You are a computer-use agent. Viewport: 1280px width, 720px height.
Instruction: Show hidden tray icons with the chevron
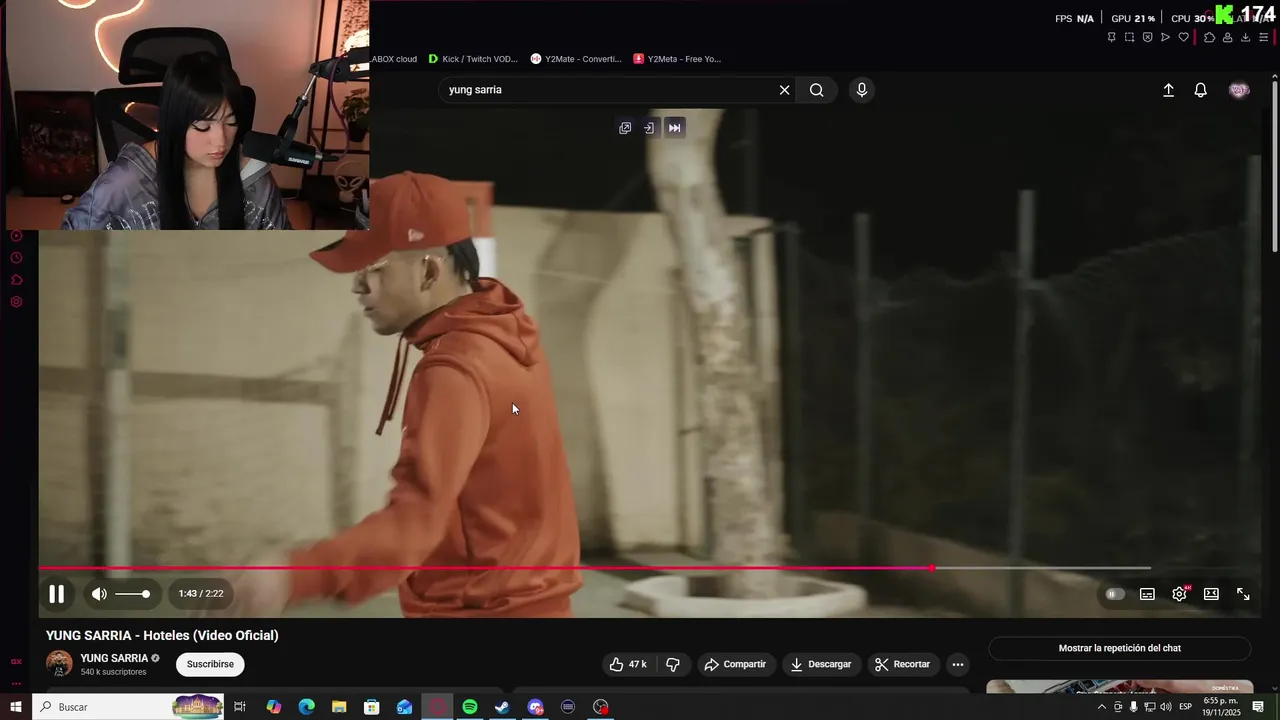point(1102,707)
